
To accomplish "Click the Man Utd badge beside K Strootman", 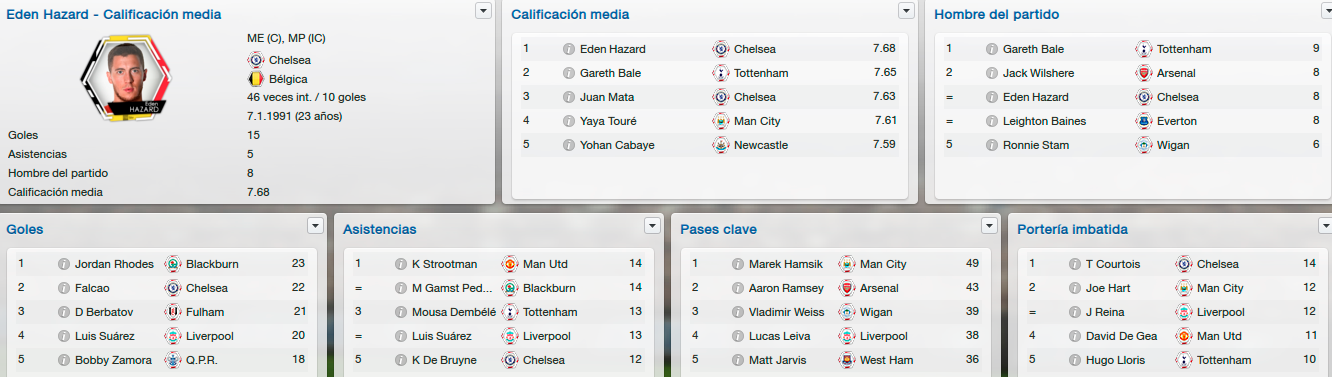I will coord(510,264).
